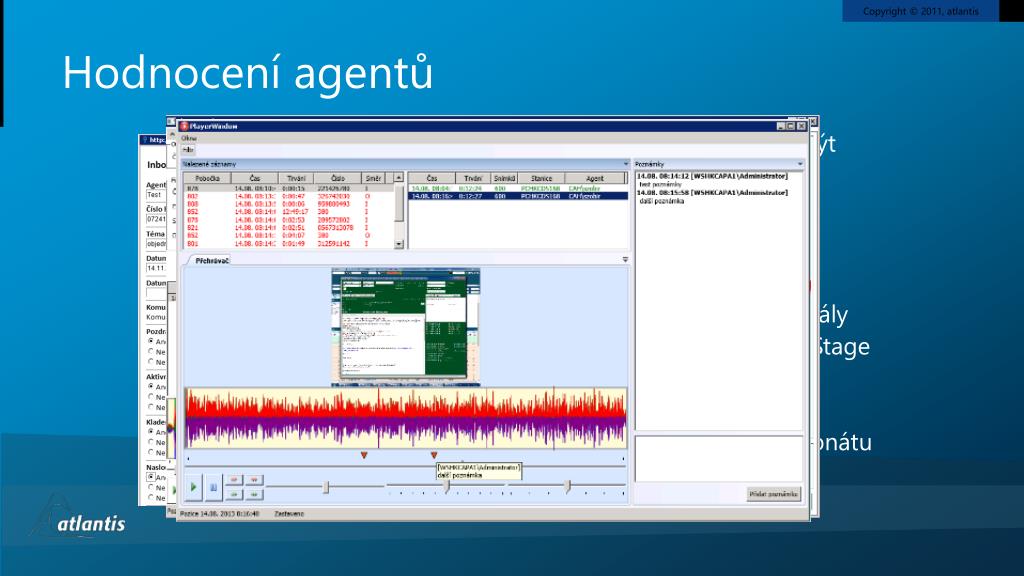This screenshot has height=576, width=1024.
Task: Select the record with duration 0:00:47
Action: (288, 196)
